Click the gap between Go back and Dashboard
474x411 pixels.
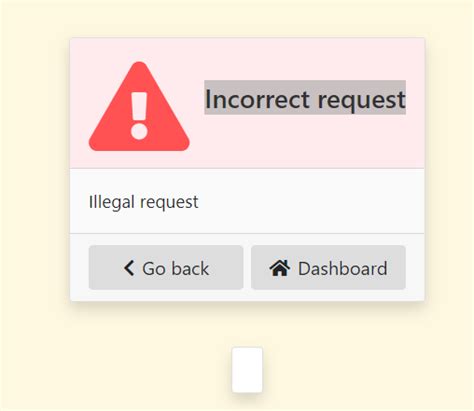247,268
